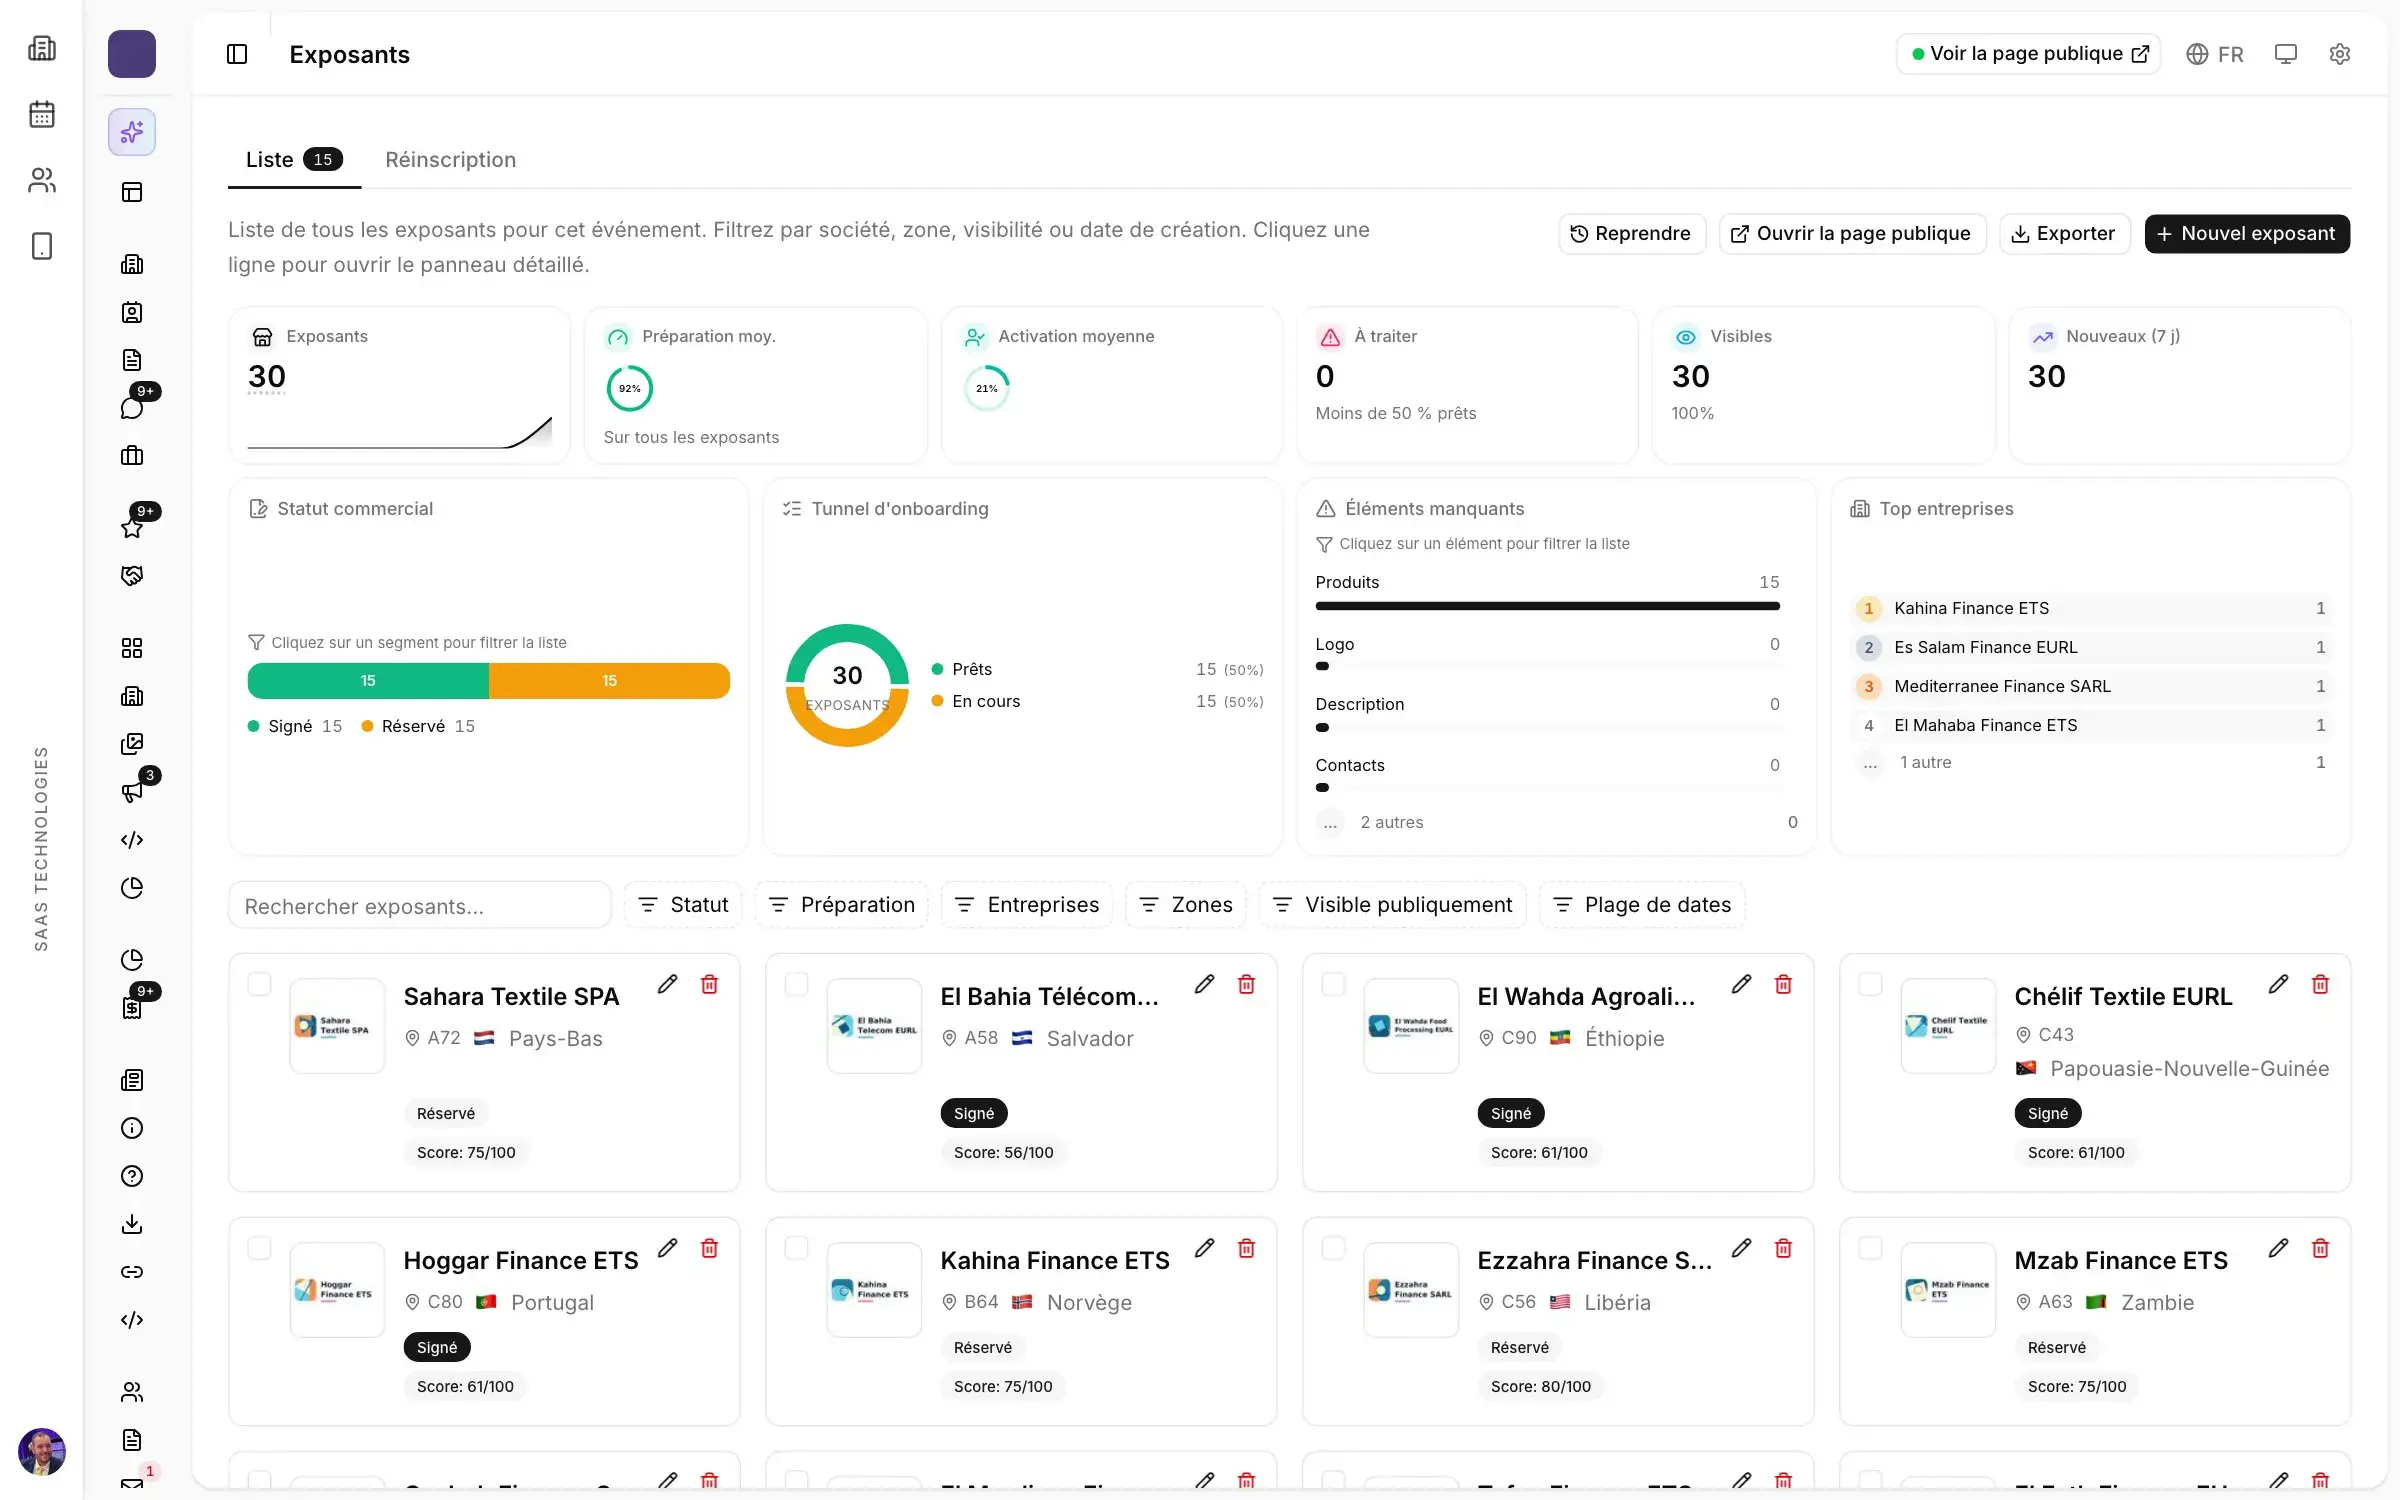Click the handshake icon in sidebar

pos(132,576)
